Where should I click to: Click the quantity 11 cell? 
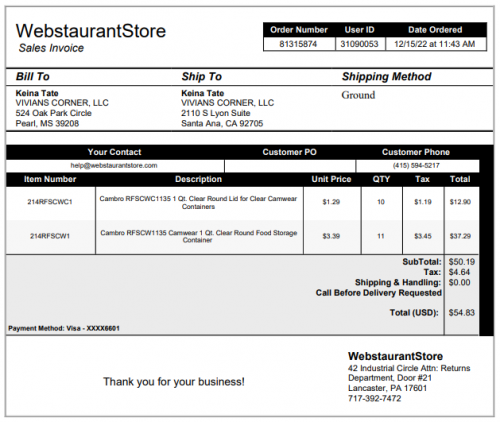pyautogui.click(x=381, y=236)
